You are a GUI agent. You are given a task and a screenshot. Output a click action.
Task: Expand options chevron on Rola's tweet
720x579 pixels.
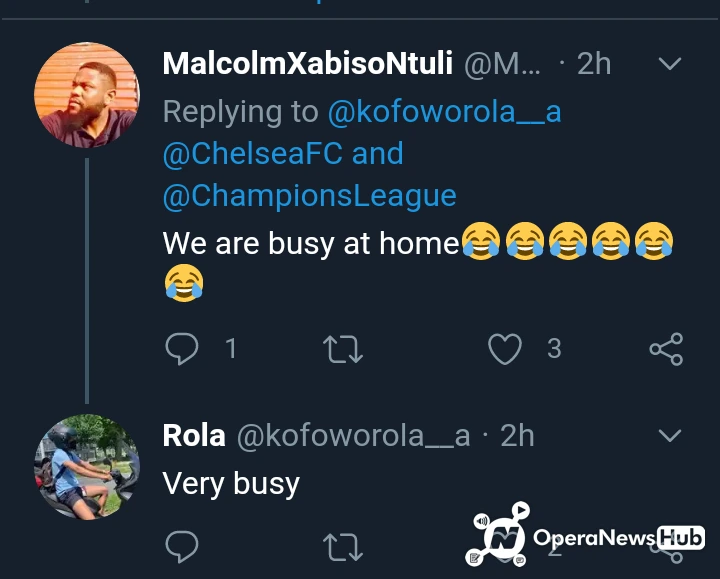pyautogui.click(x=669, y=435)
